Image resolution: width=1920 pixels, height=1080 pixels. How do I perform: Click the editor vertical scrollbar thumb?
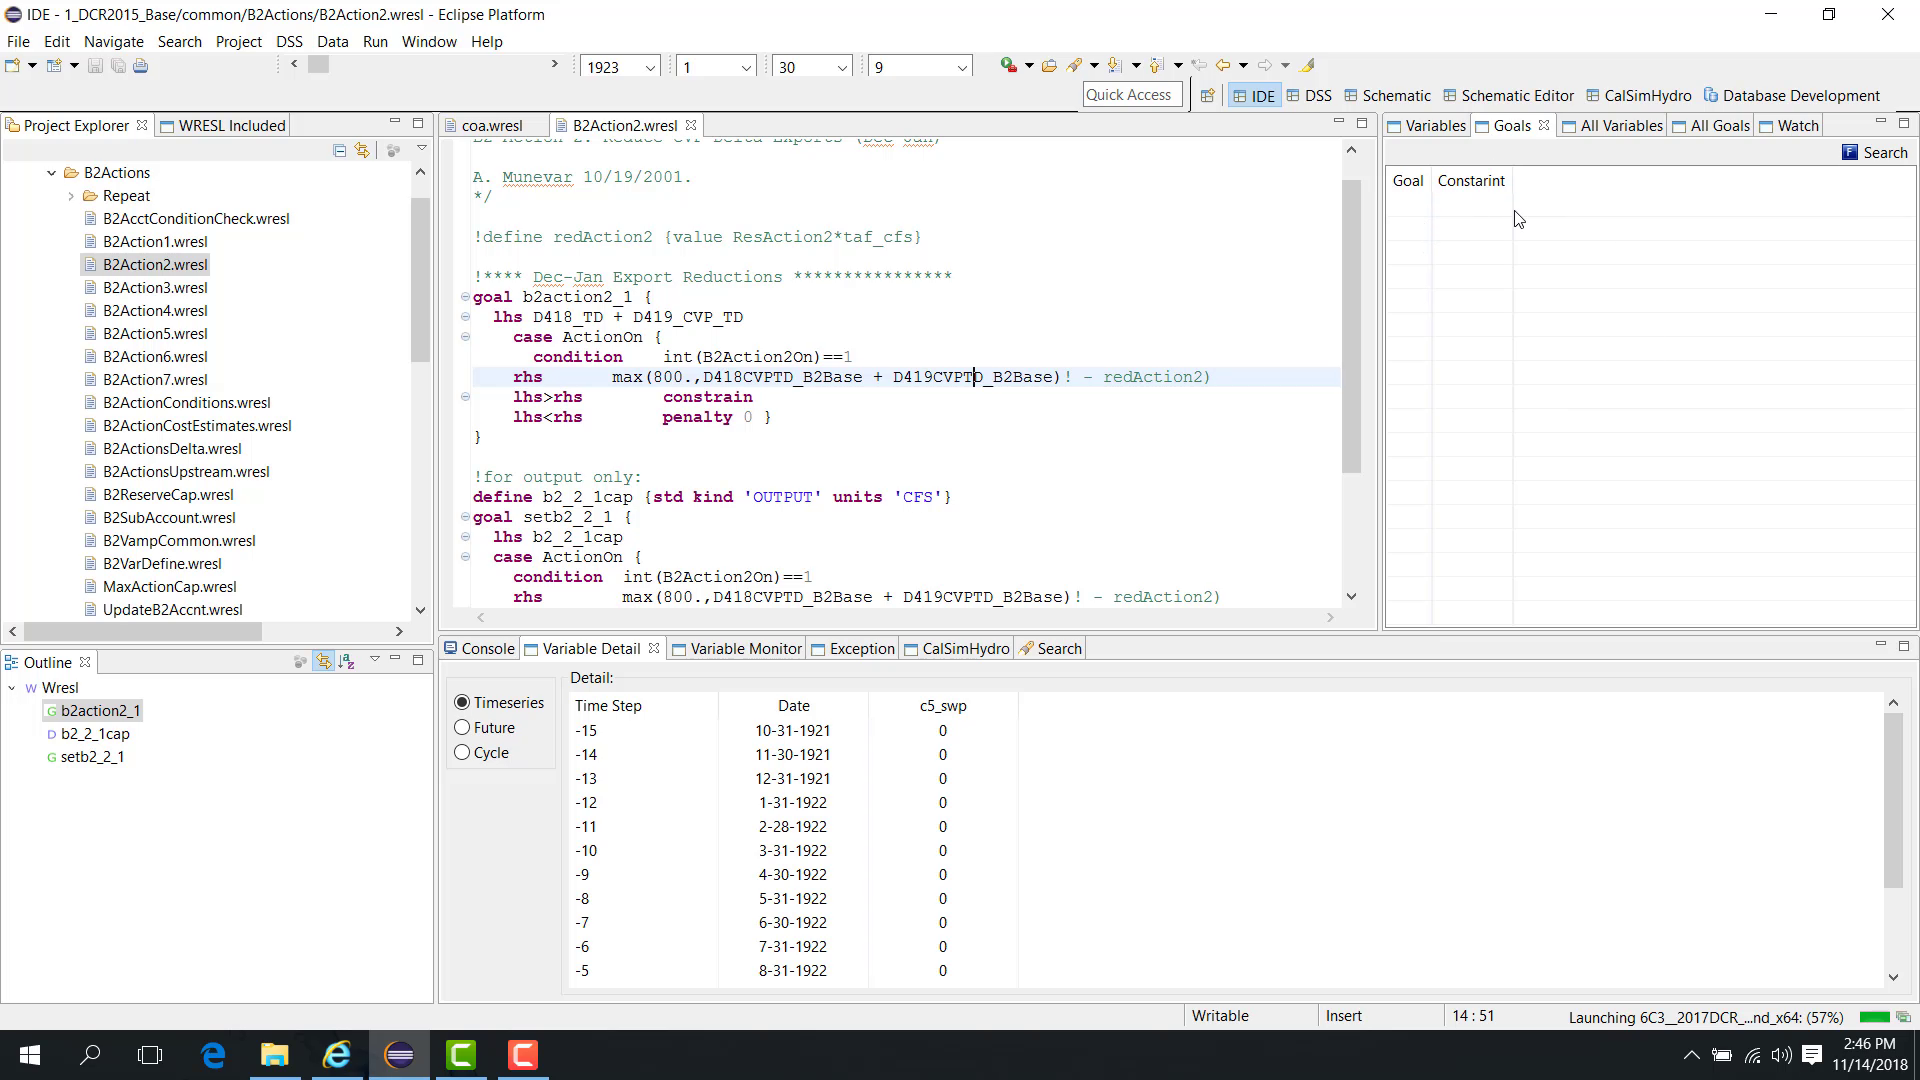pos(1351,325)
